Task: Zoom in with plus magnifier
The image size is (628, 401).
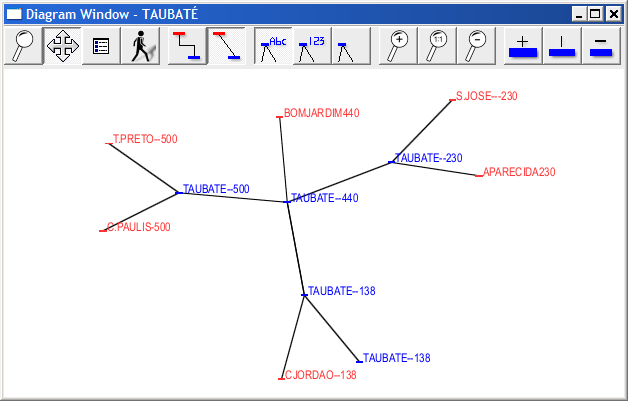Action: [398, 46]
